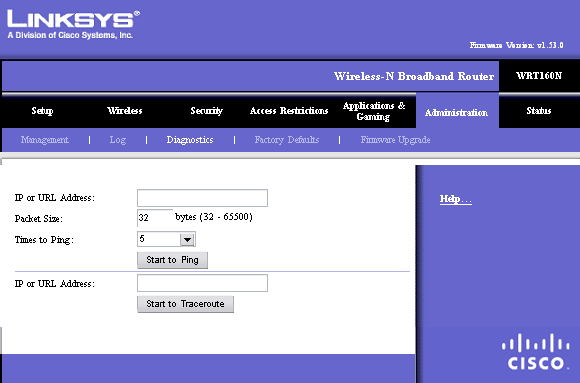Go to Access Restrictions tab
This screenshot has height=383, width=580.
coord(289,111)
